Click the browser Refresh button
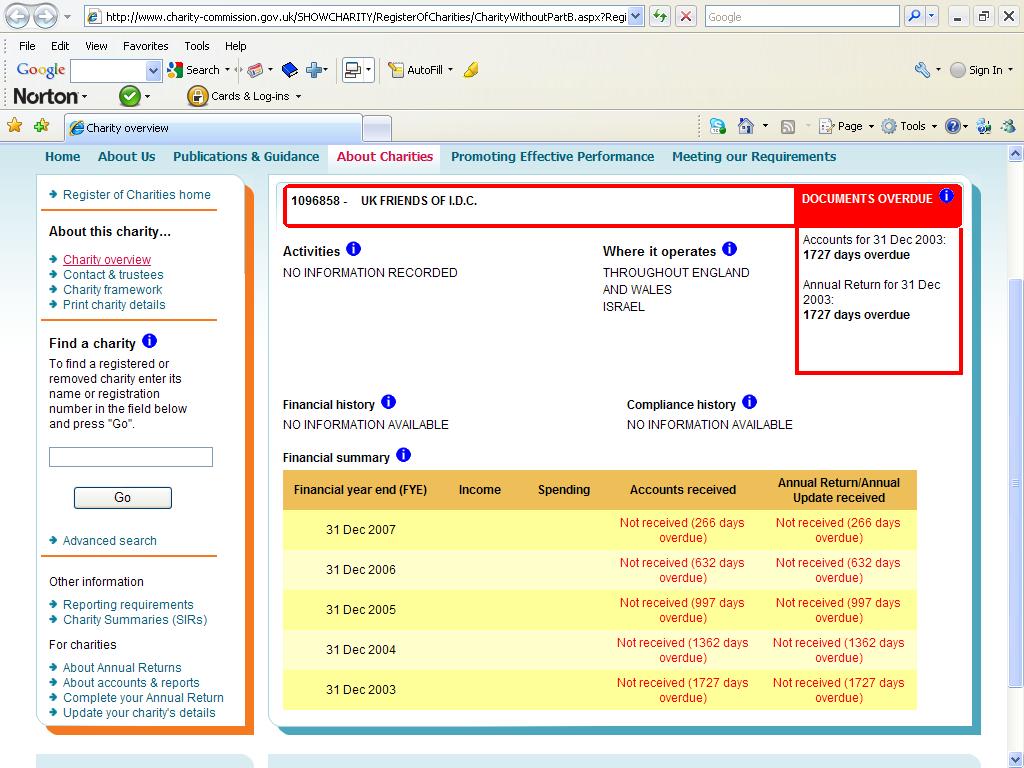Image resolution: width=1024 pixels, height=768 pixels. tap(660, 17)
